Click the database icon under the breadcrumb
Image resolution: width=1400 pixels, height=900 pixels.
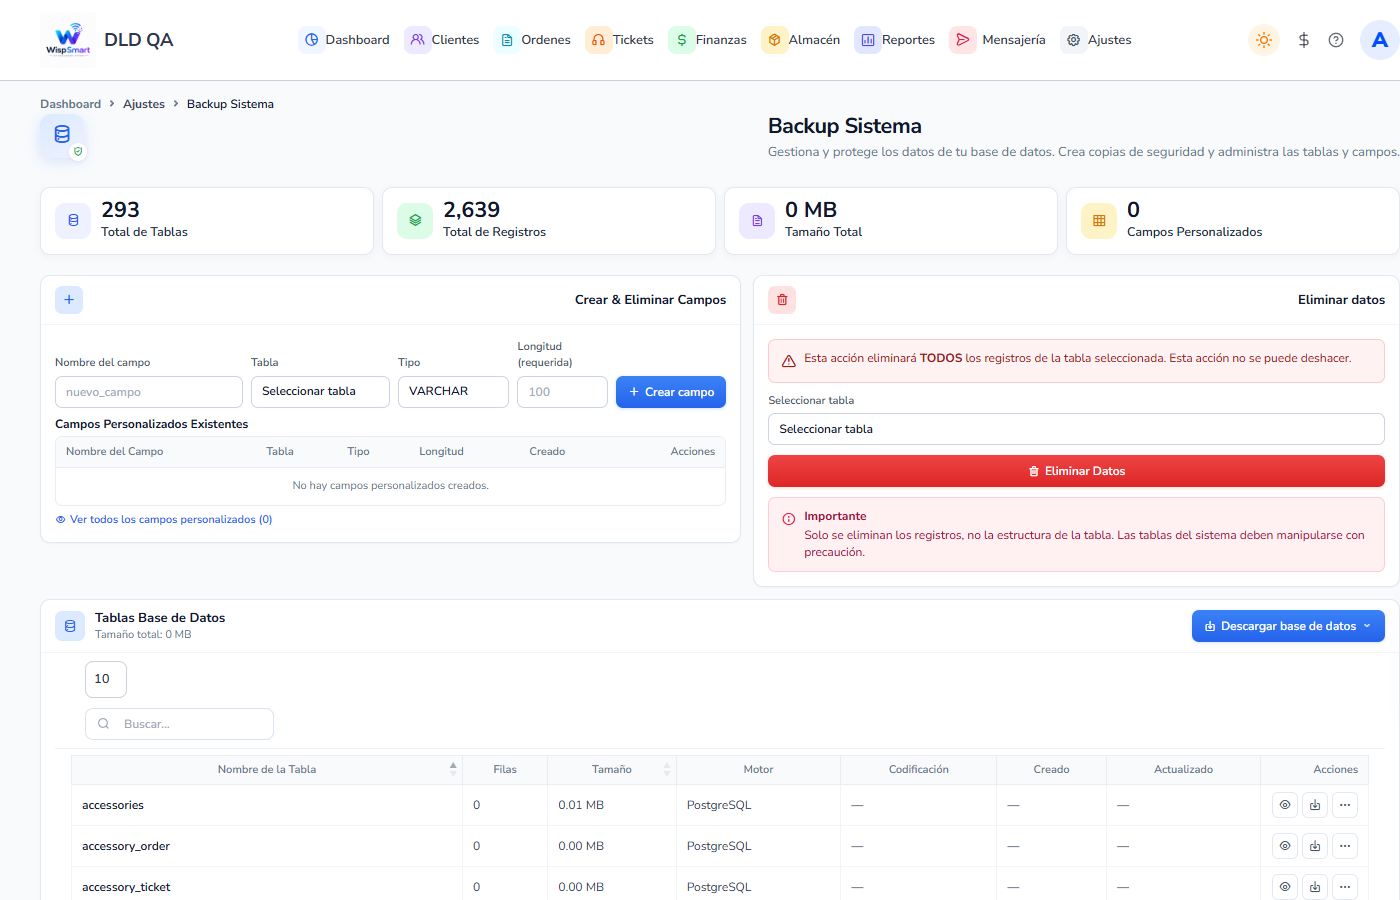(62, 135)
